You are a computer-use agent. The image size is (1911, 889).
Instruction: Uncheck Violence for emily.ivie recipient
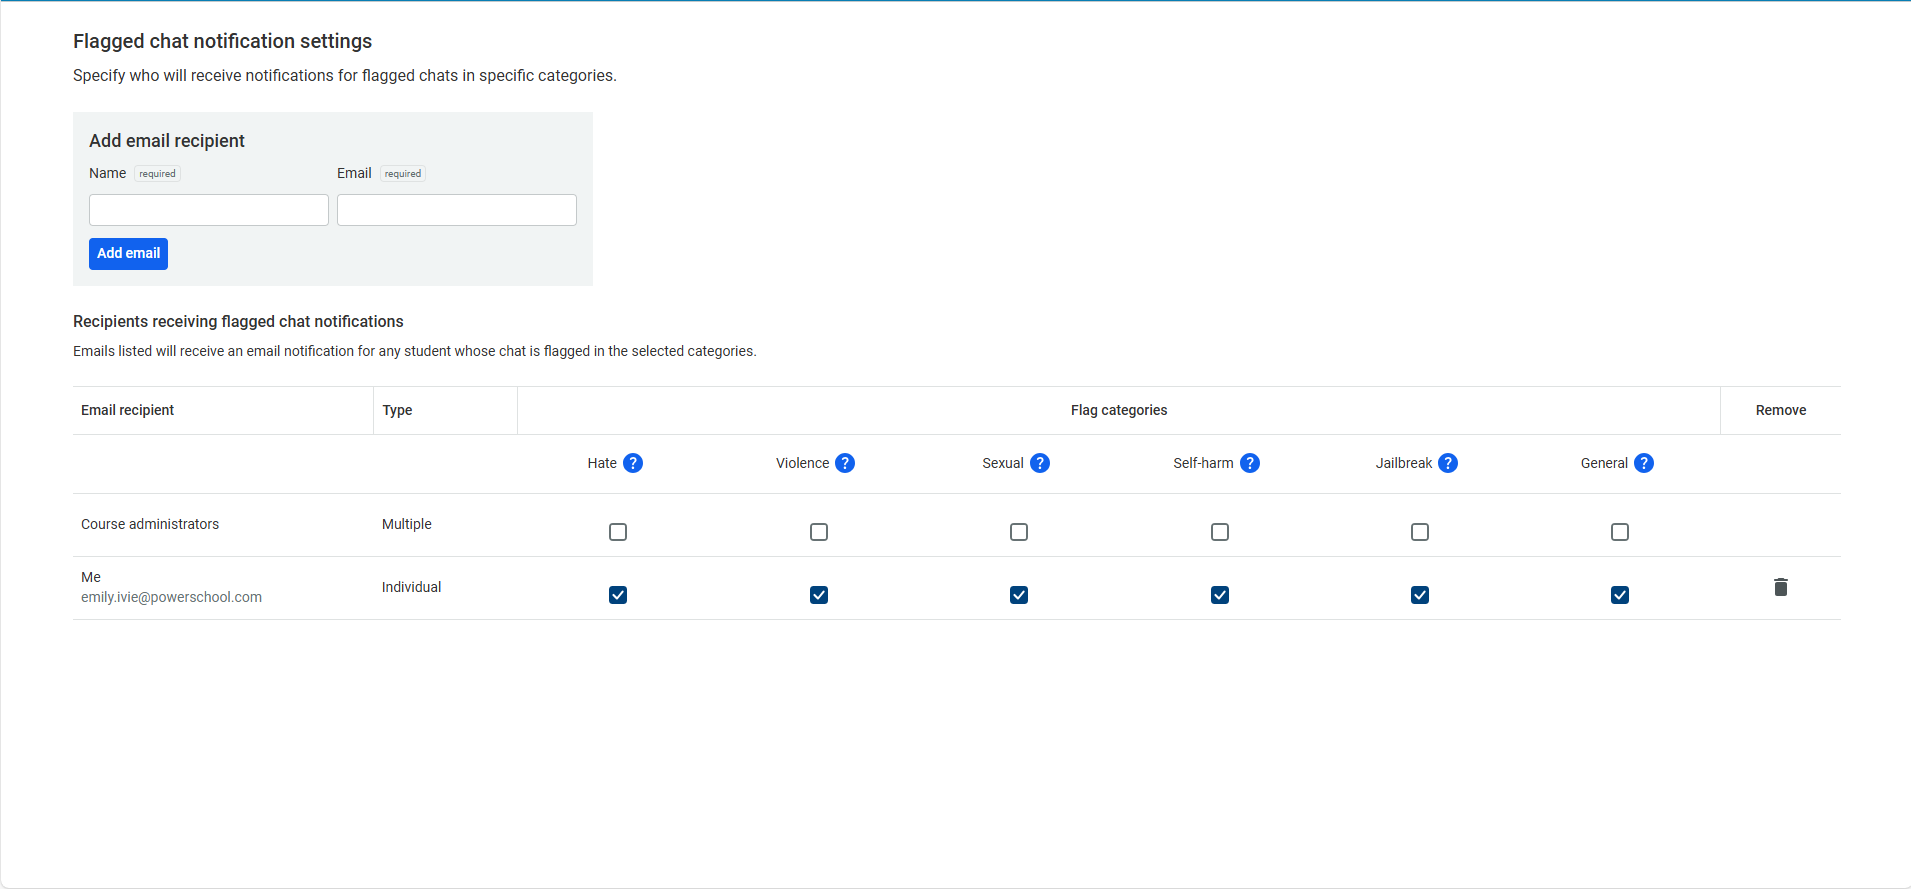(x=819, y=595)
